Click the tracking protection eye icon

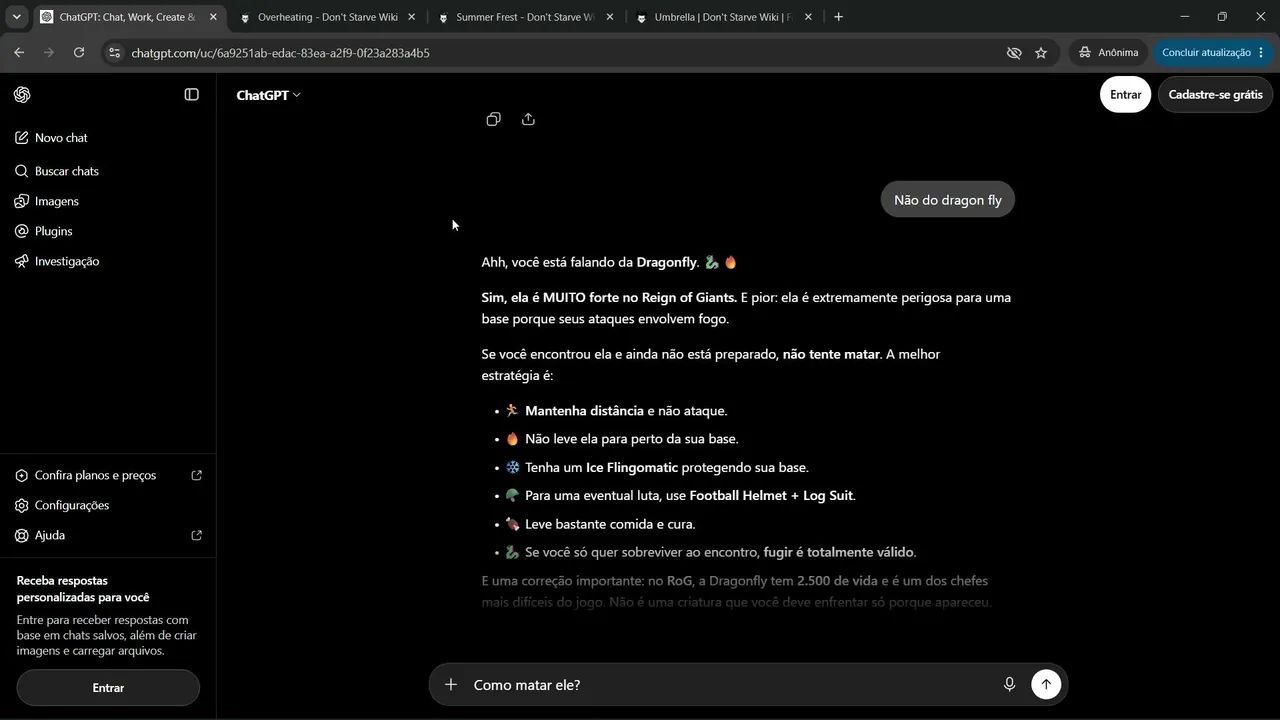(x=1014, y=53)
